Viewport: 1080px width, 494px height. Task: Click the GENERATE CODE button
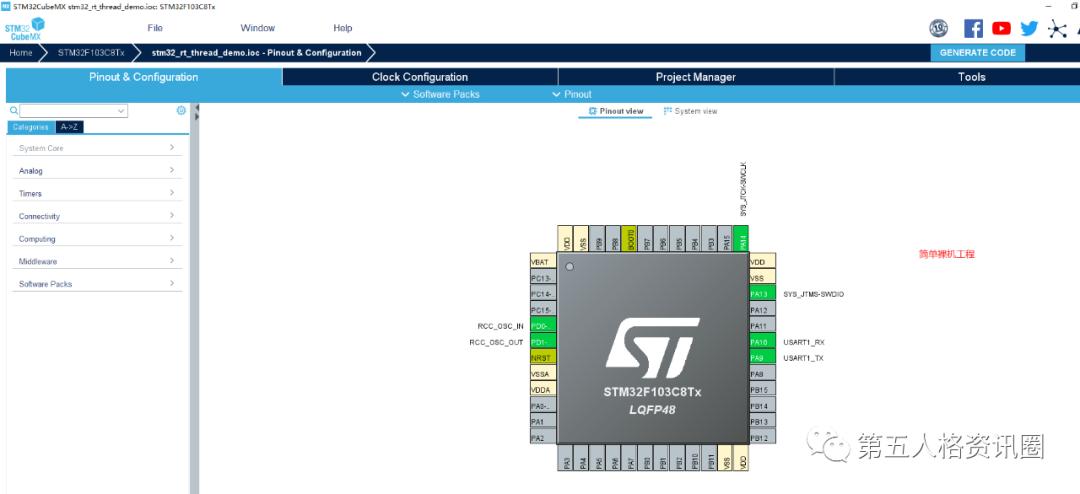pyautogui.click(x=977, y=52)
